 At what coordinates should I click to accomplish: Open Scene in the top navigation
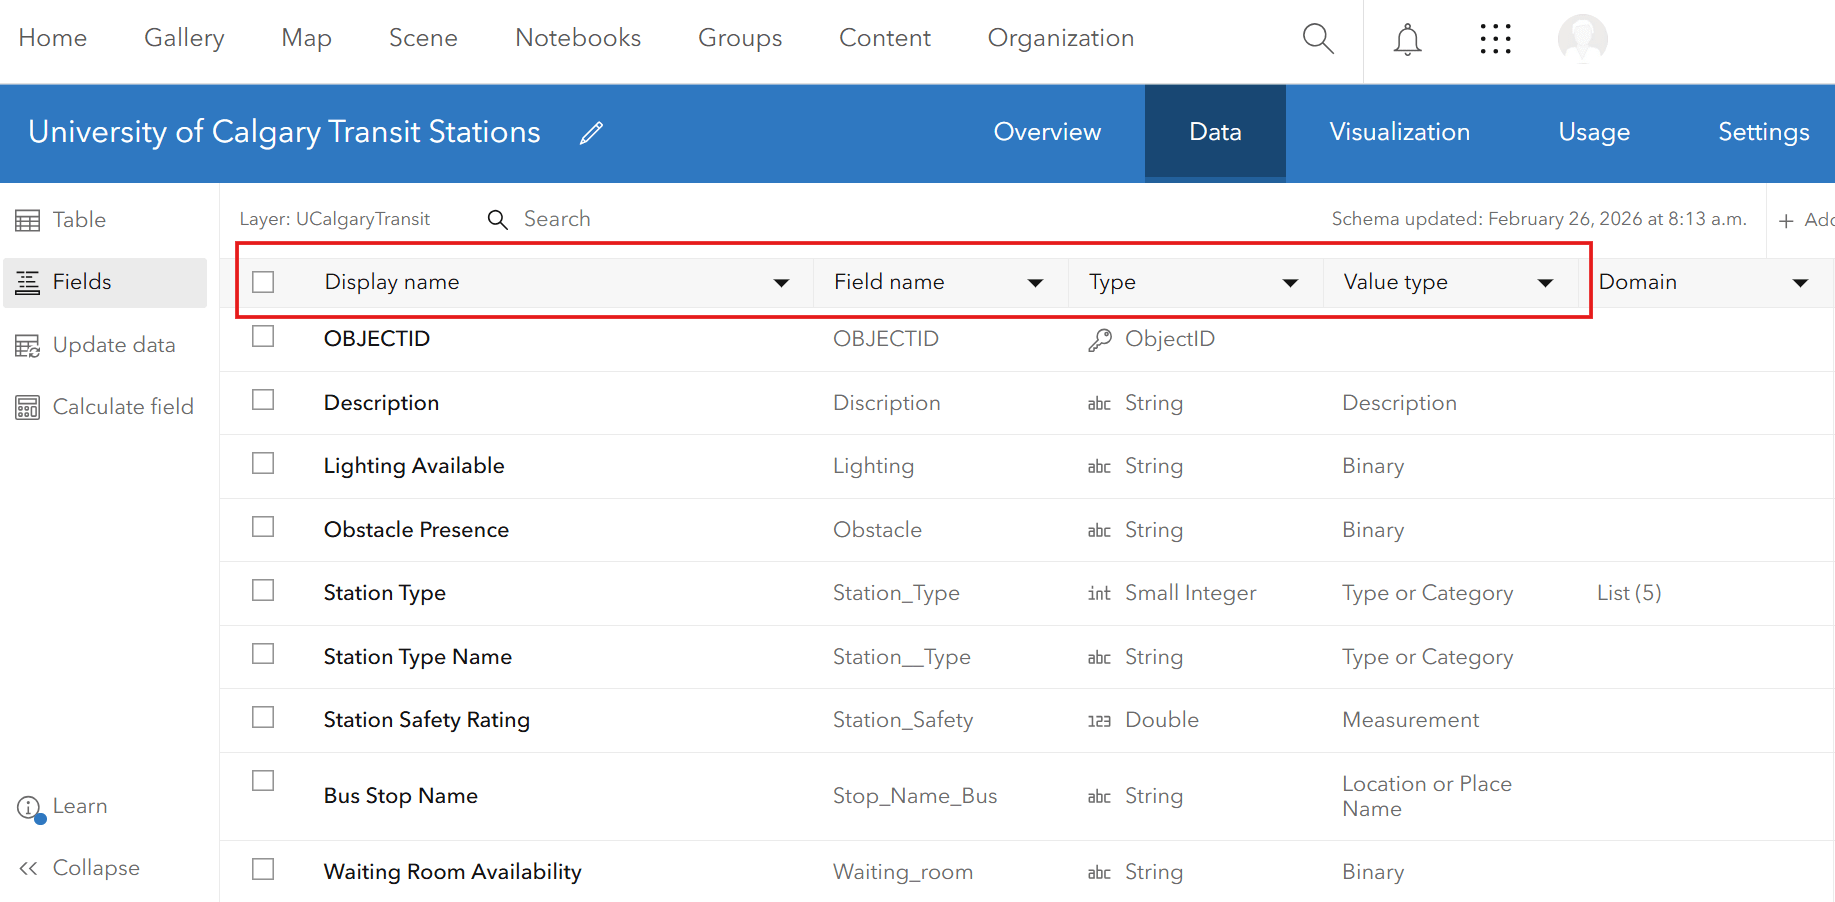tap(423, 38)
